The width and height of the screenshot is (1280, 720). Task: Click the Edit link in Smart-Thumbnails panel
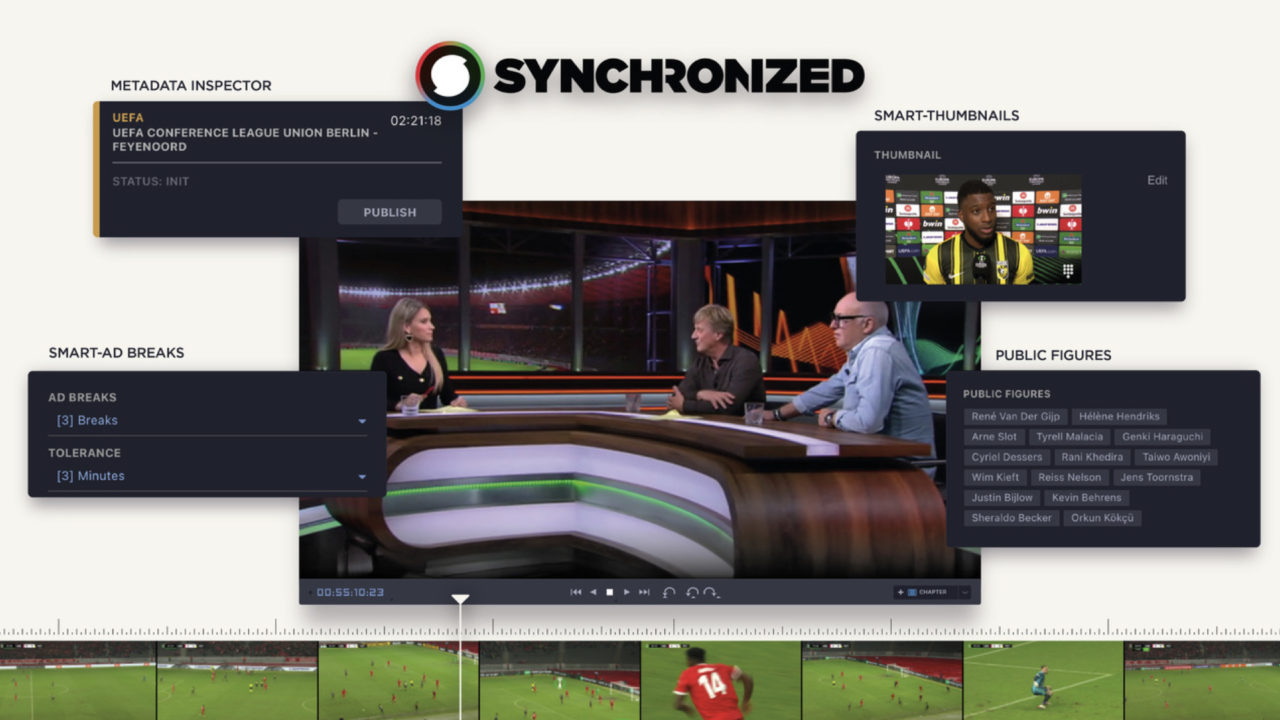pyautogui.click(x=1157, y=180)
